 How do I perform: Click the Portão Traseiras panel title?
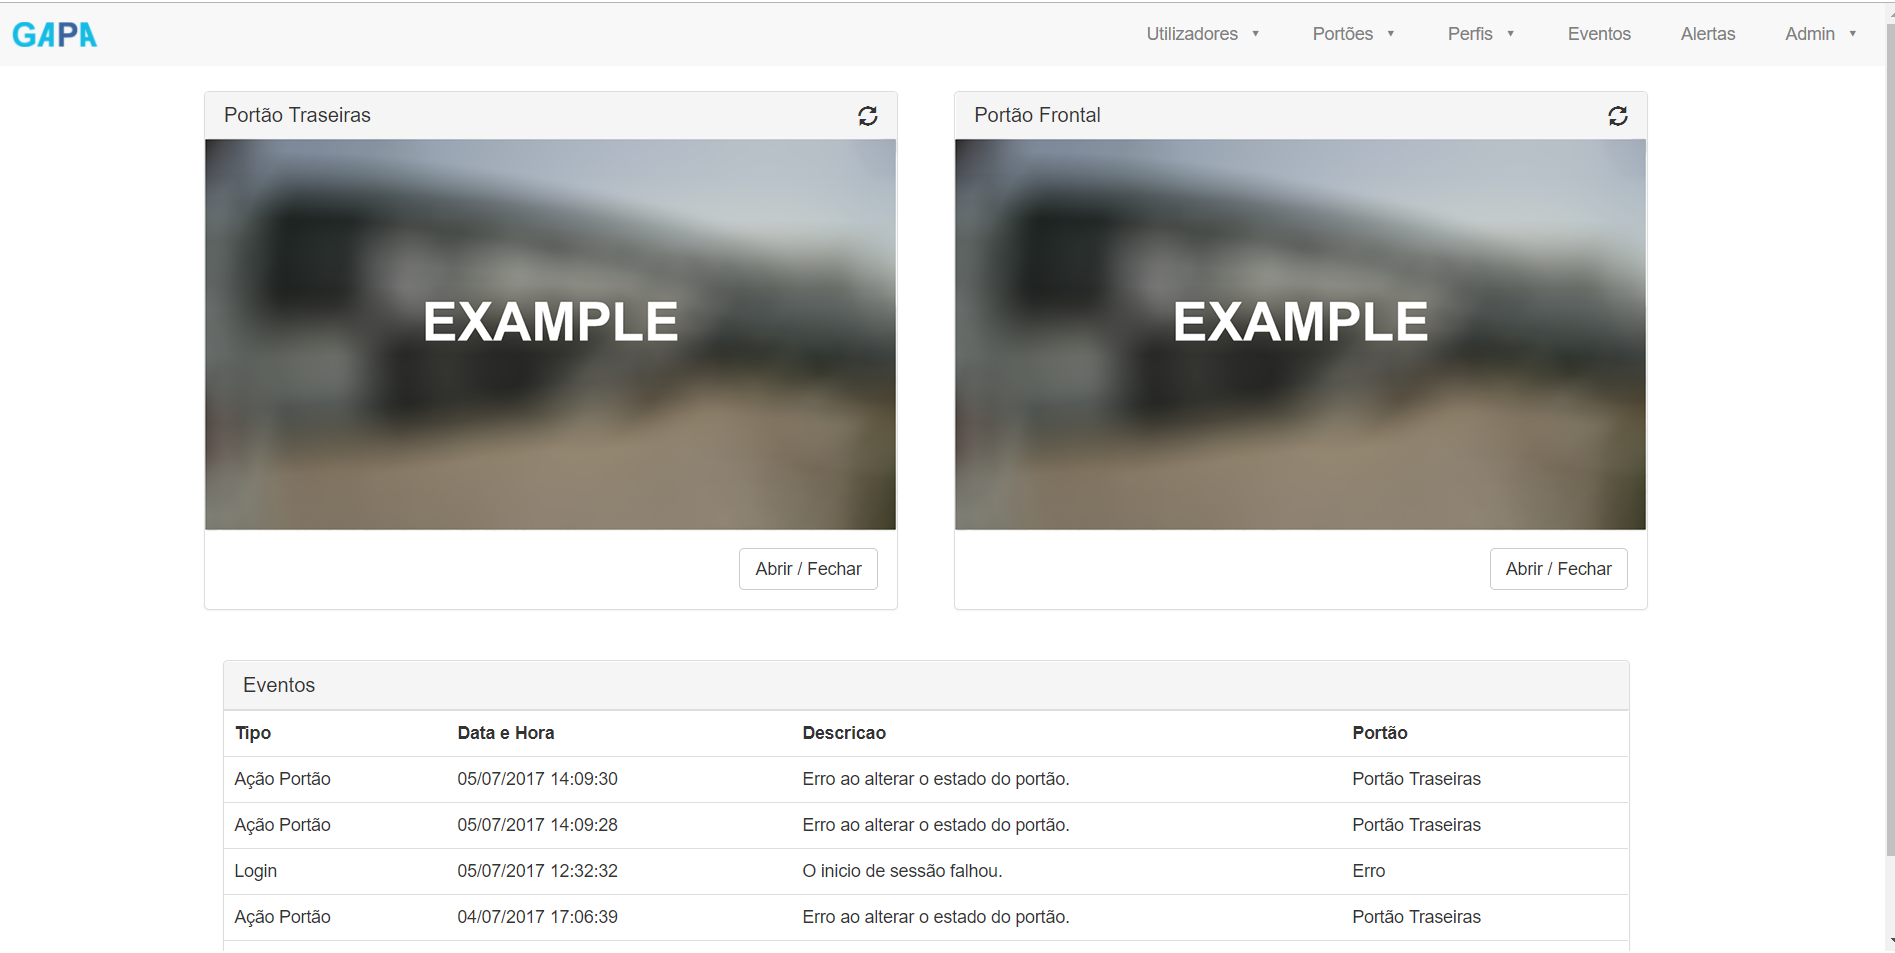tap(297, 115)
